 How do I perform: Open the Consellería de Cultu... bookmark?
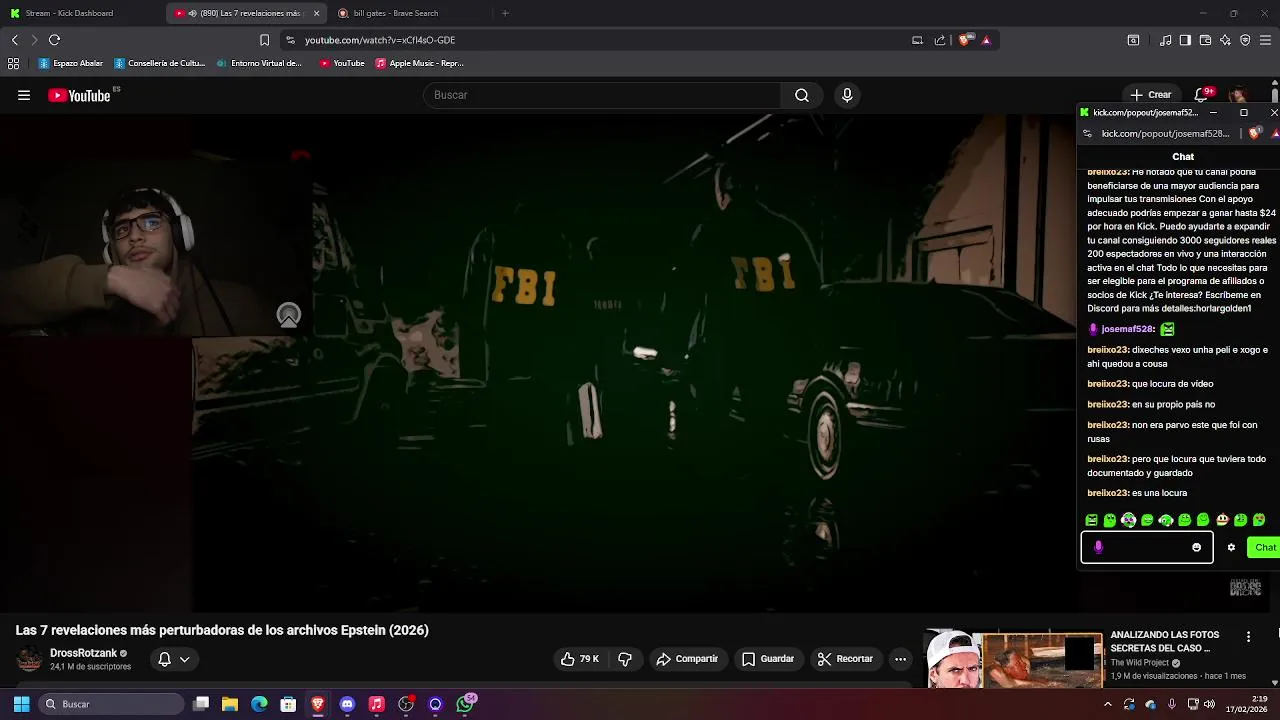click(160, 63)
